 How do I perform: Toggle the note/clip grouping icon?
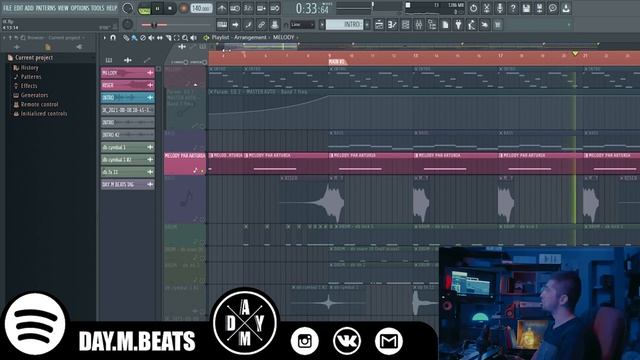pyautogui.click(x=248, y=25)
